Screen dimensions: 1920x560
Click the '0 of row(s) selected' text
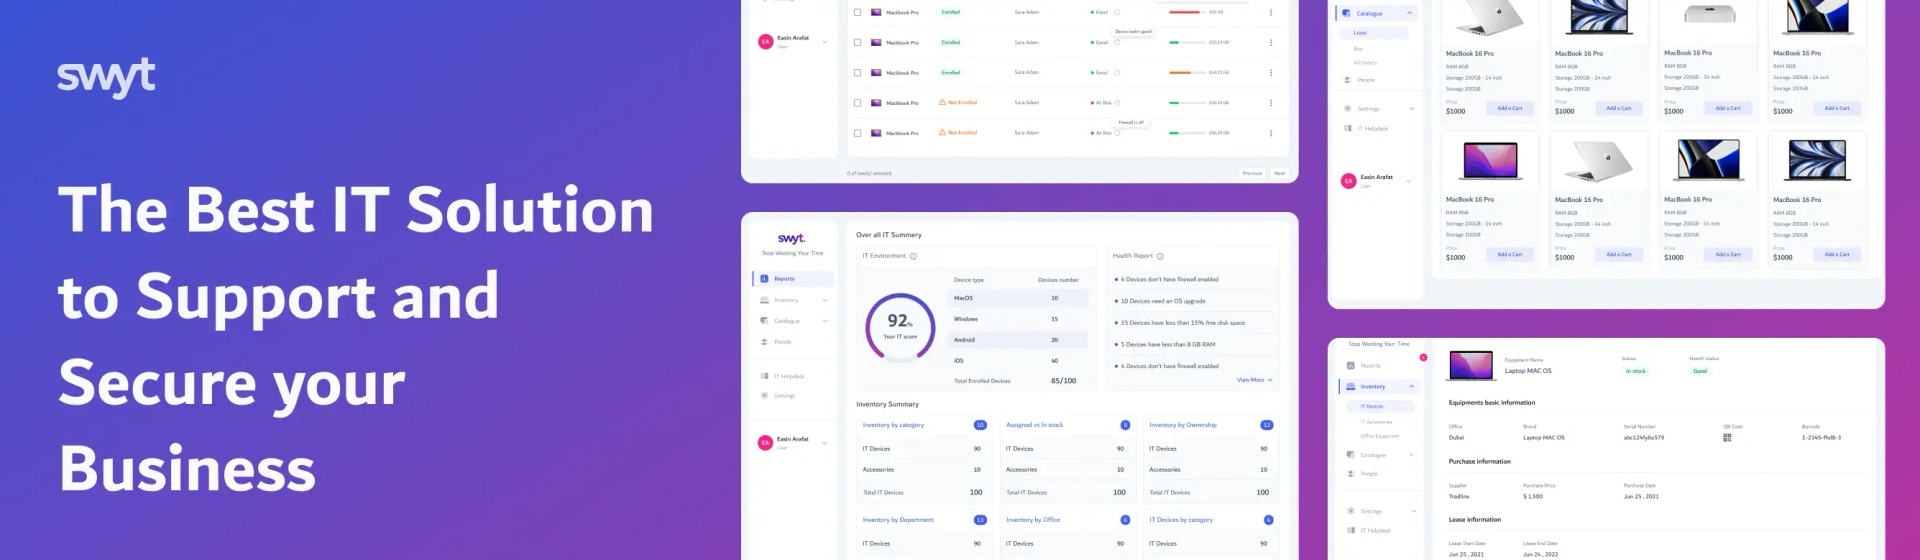(x=869, y=173)
